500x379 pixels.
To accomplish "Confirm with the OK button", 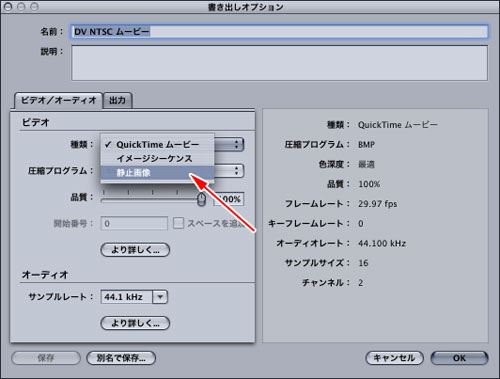I will tap(459, 358).
